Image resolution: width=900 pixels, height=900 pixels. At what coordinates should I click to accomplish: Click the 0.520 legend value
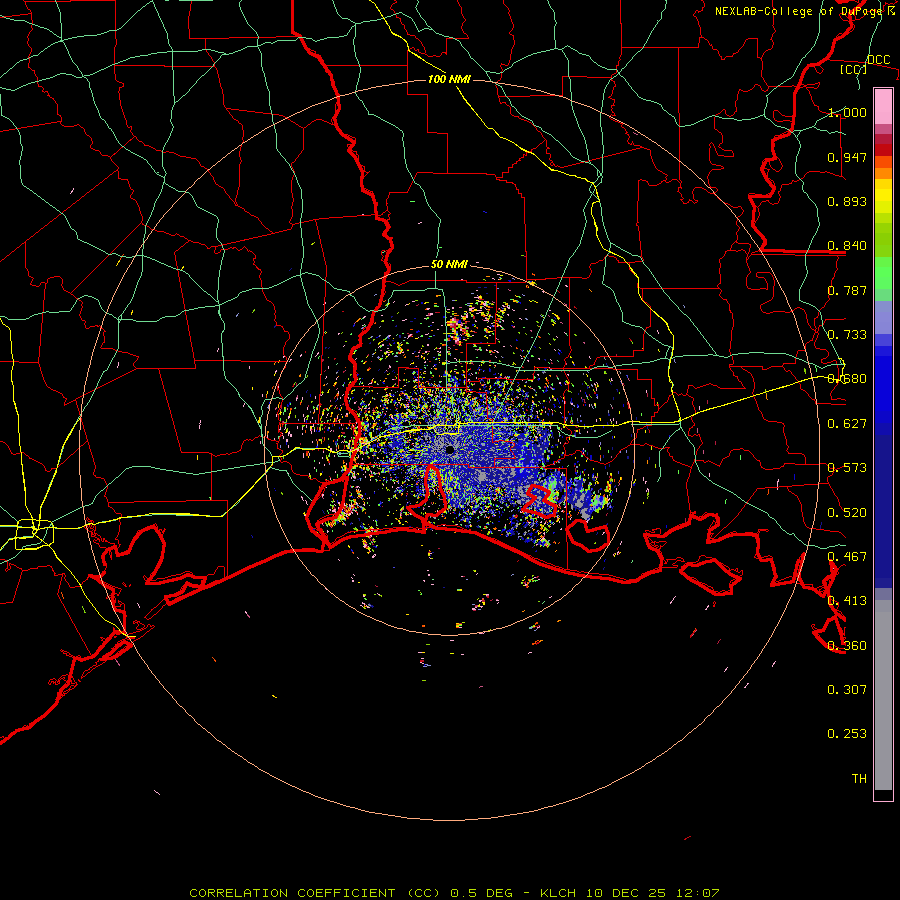pyautogui.click(x=847, y=513)
